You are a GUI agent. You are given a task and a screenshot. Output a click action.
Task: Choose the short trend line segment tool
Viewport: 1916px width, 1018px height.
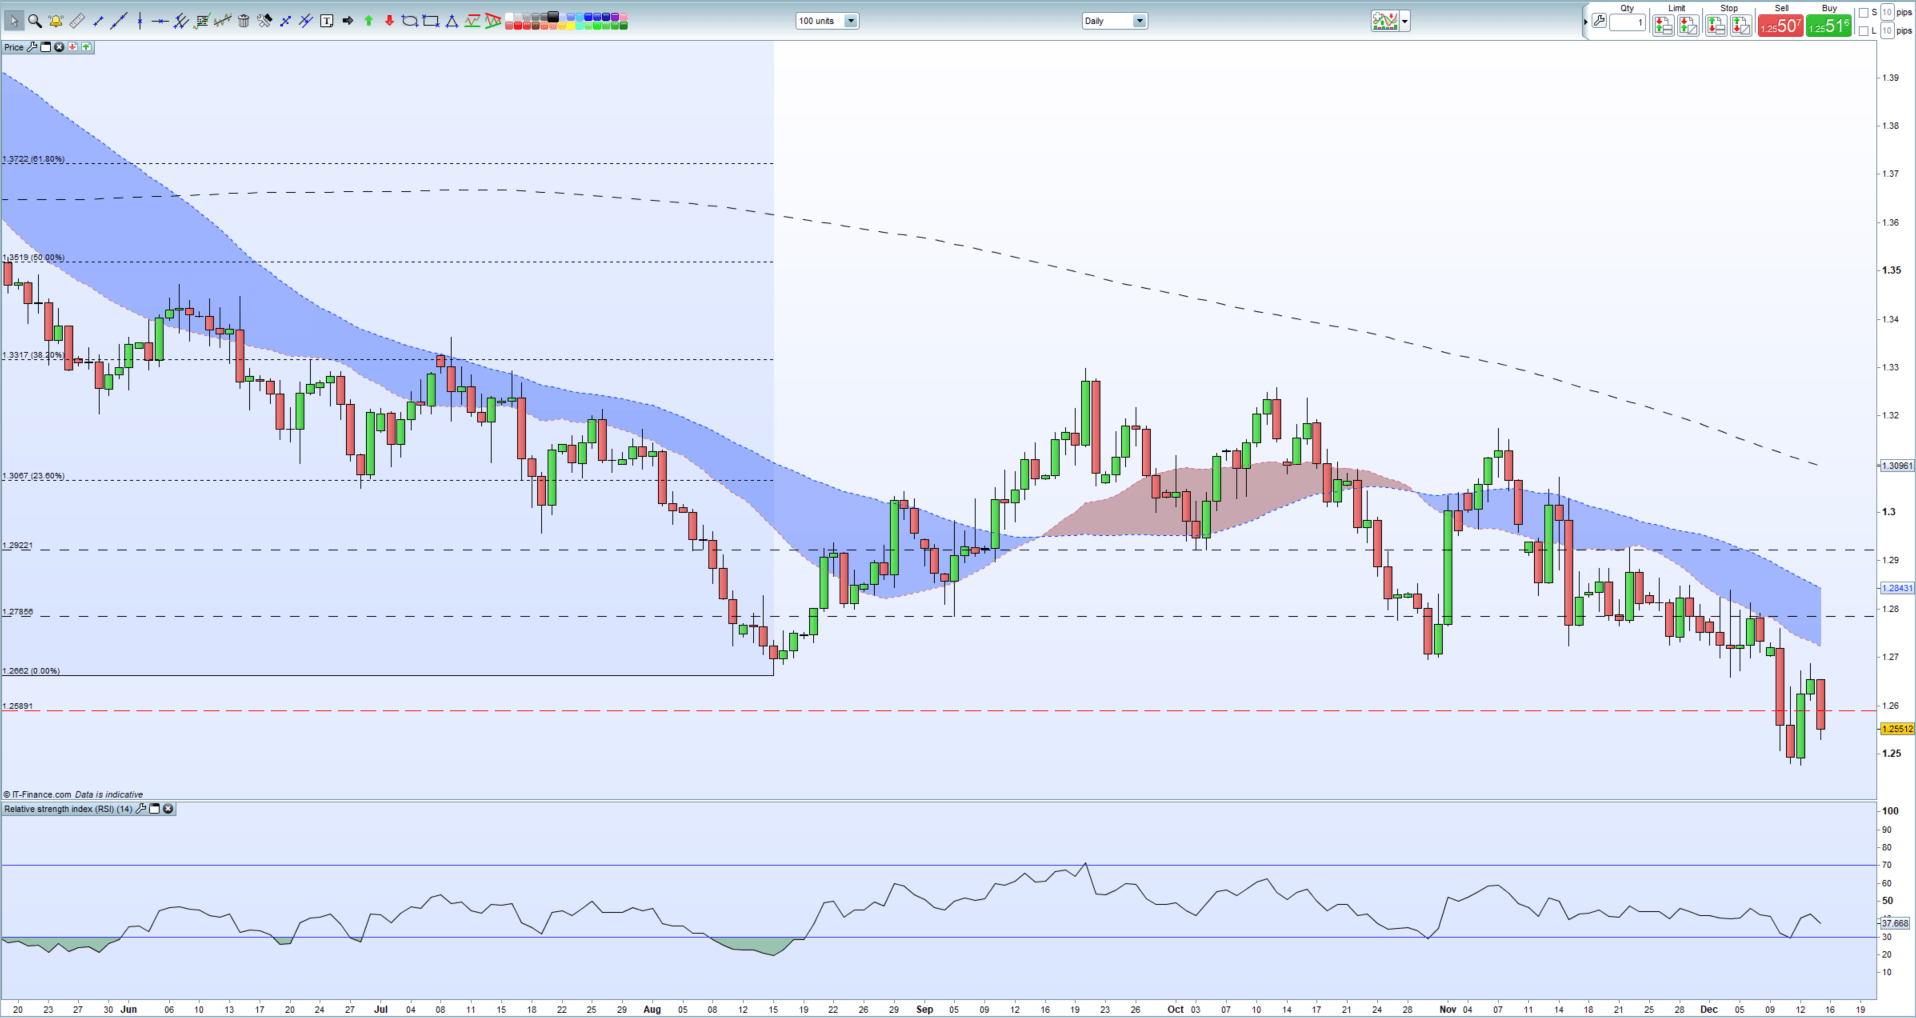[x=98, y=21]
